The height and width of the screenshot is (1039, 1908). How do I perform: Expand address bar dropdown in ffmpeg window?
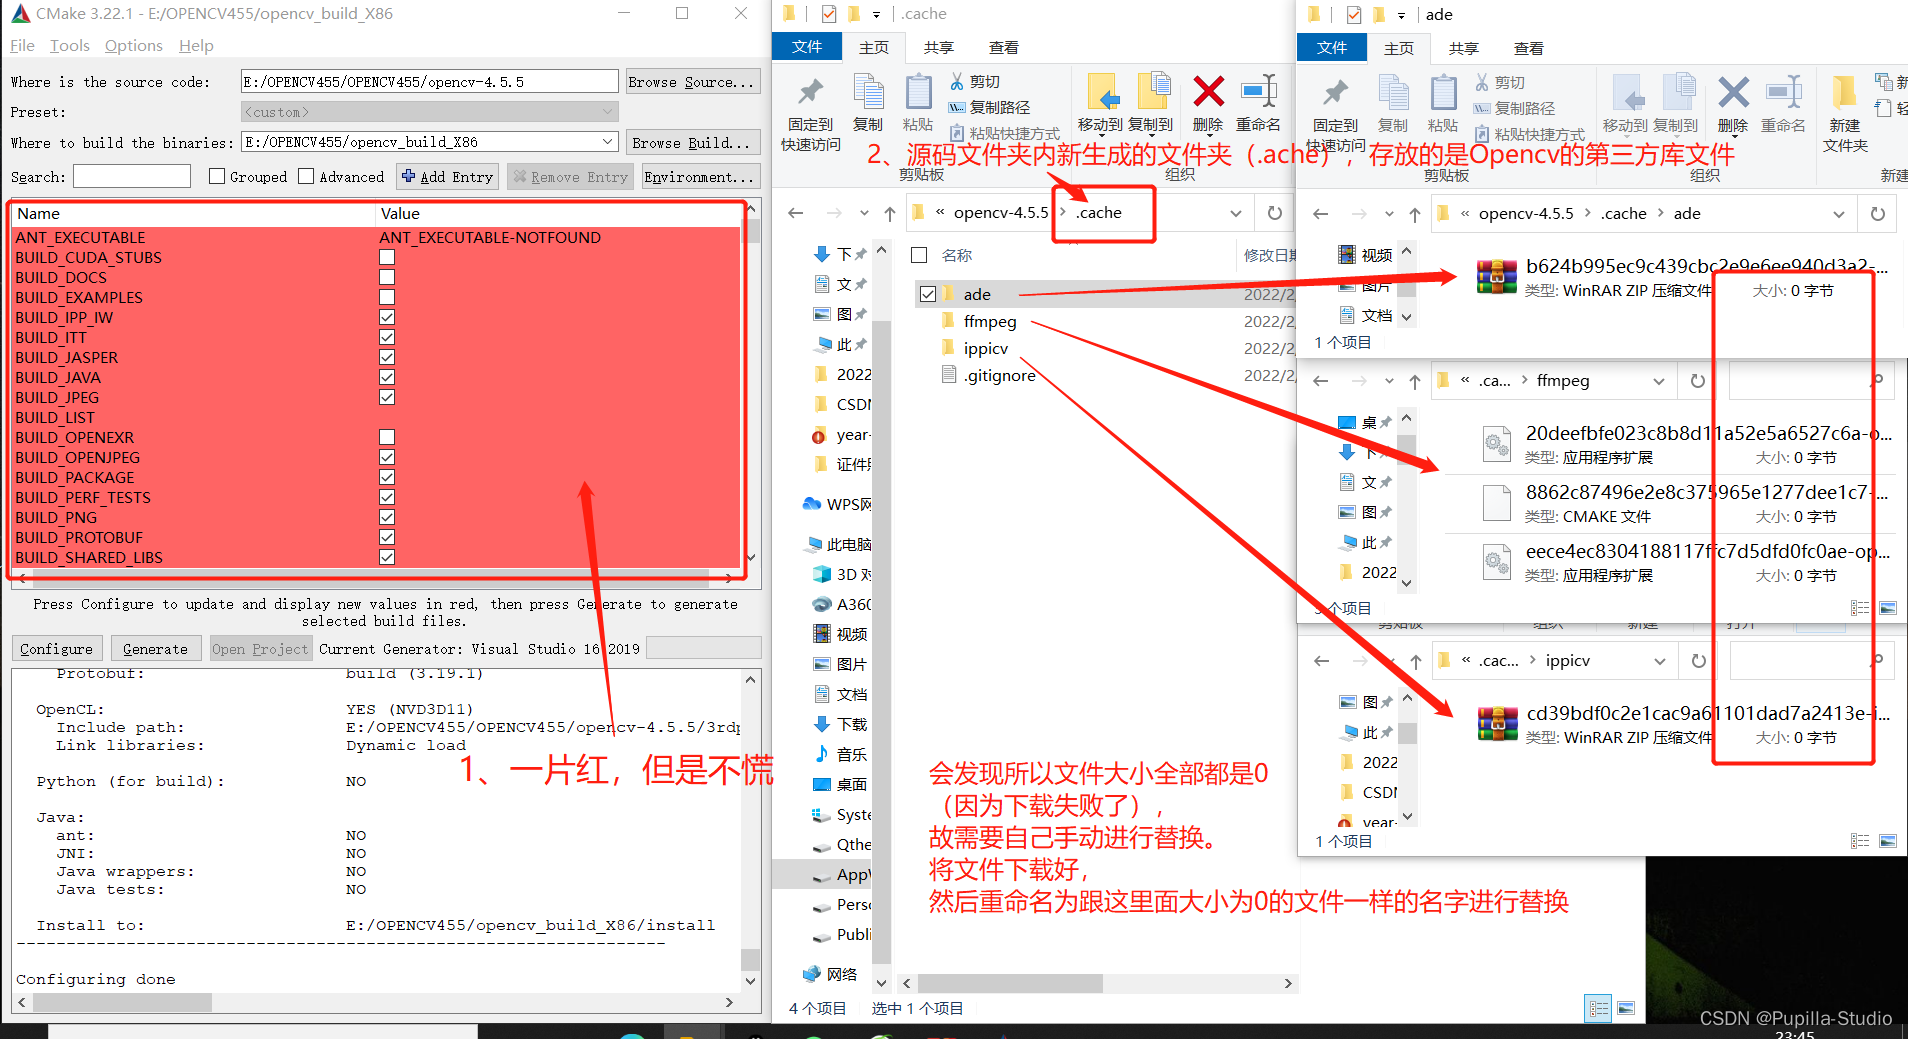coord(1659,381)
